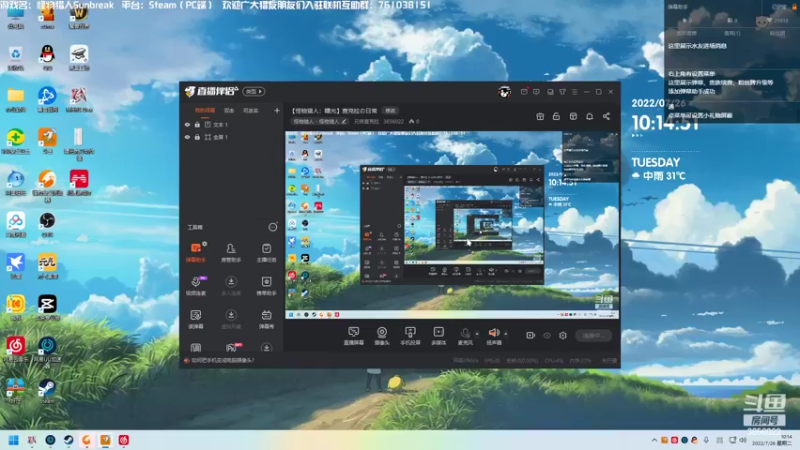
Task: Click the skin shirt icon in the title bar
Action: click(562, 92)
